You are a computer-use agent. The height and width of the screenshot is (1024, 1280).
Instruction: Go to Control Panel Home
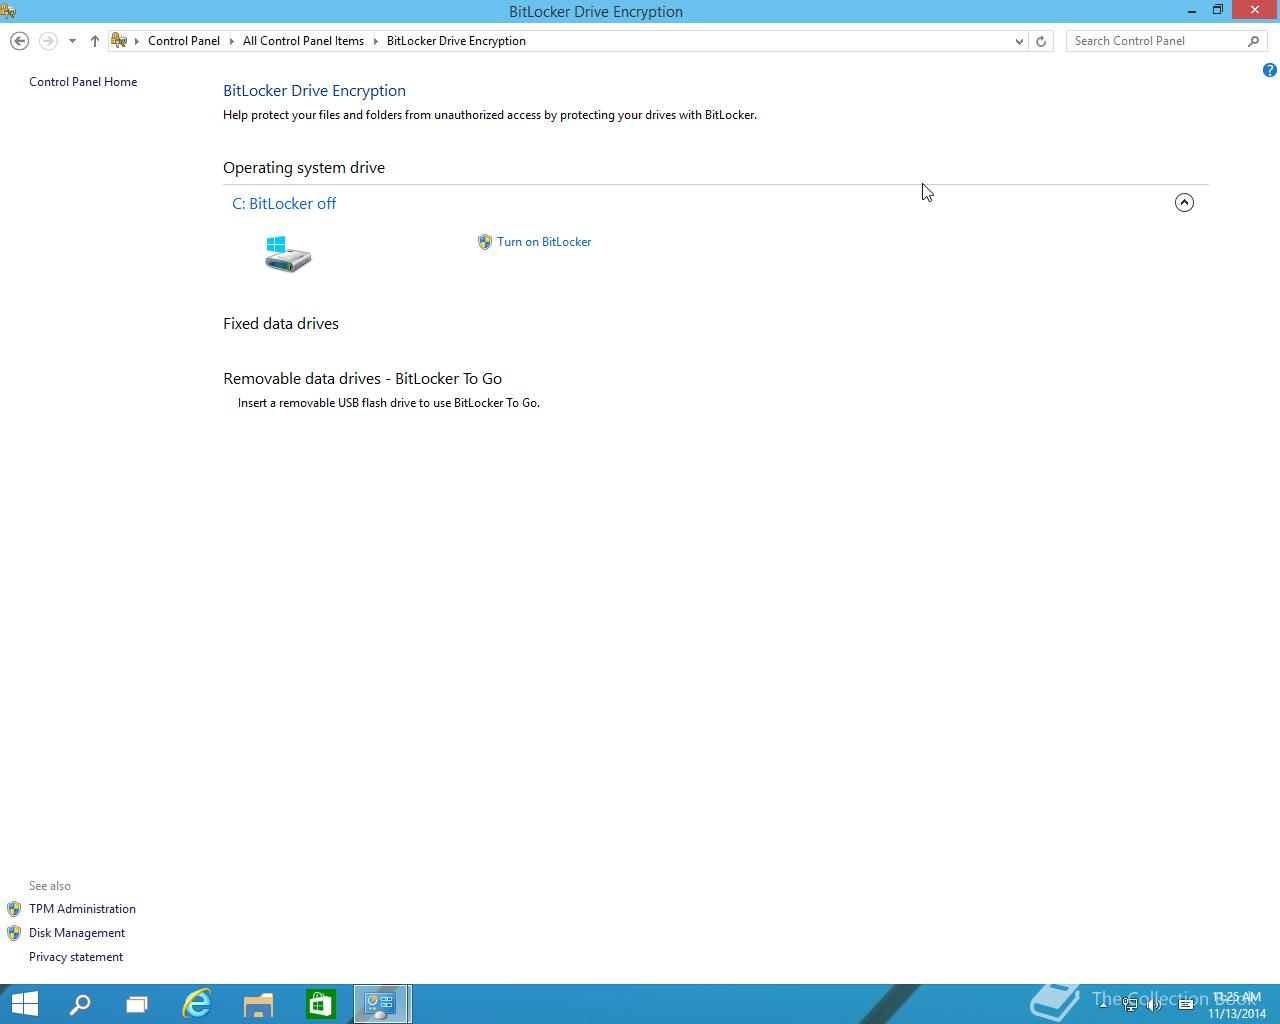click(x=83, y=82)
